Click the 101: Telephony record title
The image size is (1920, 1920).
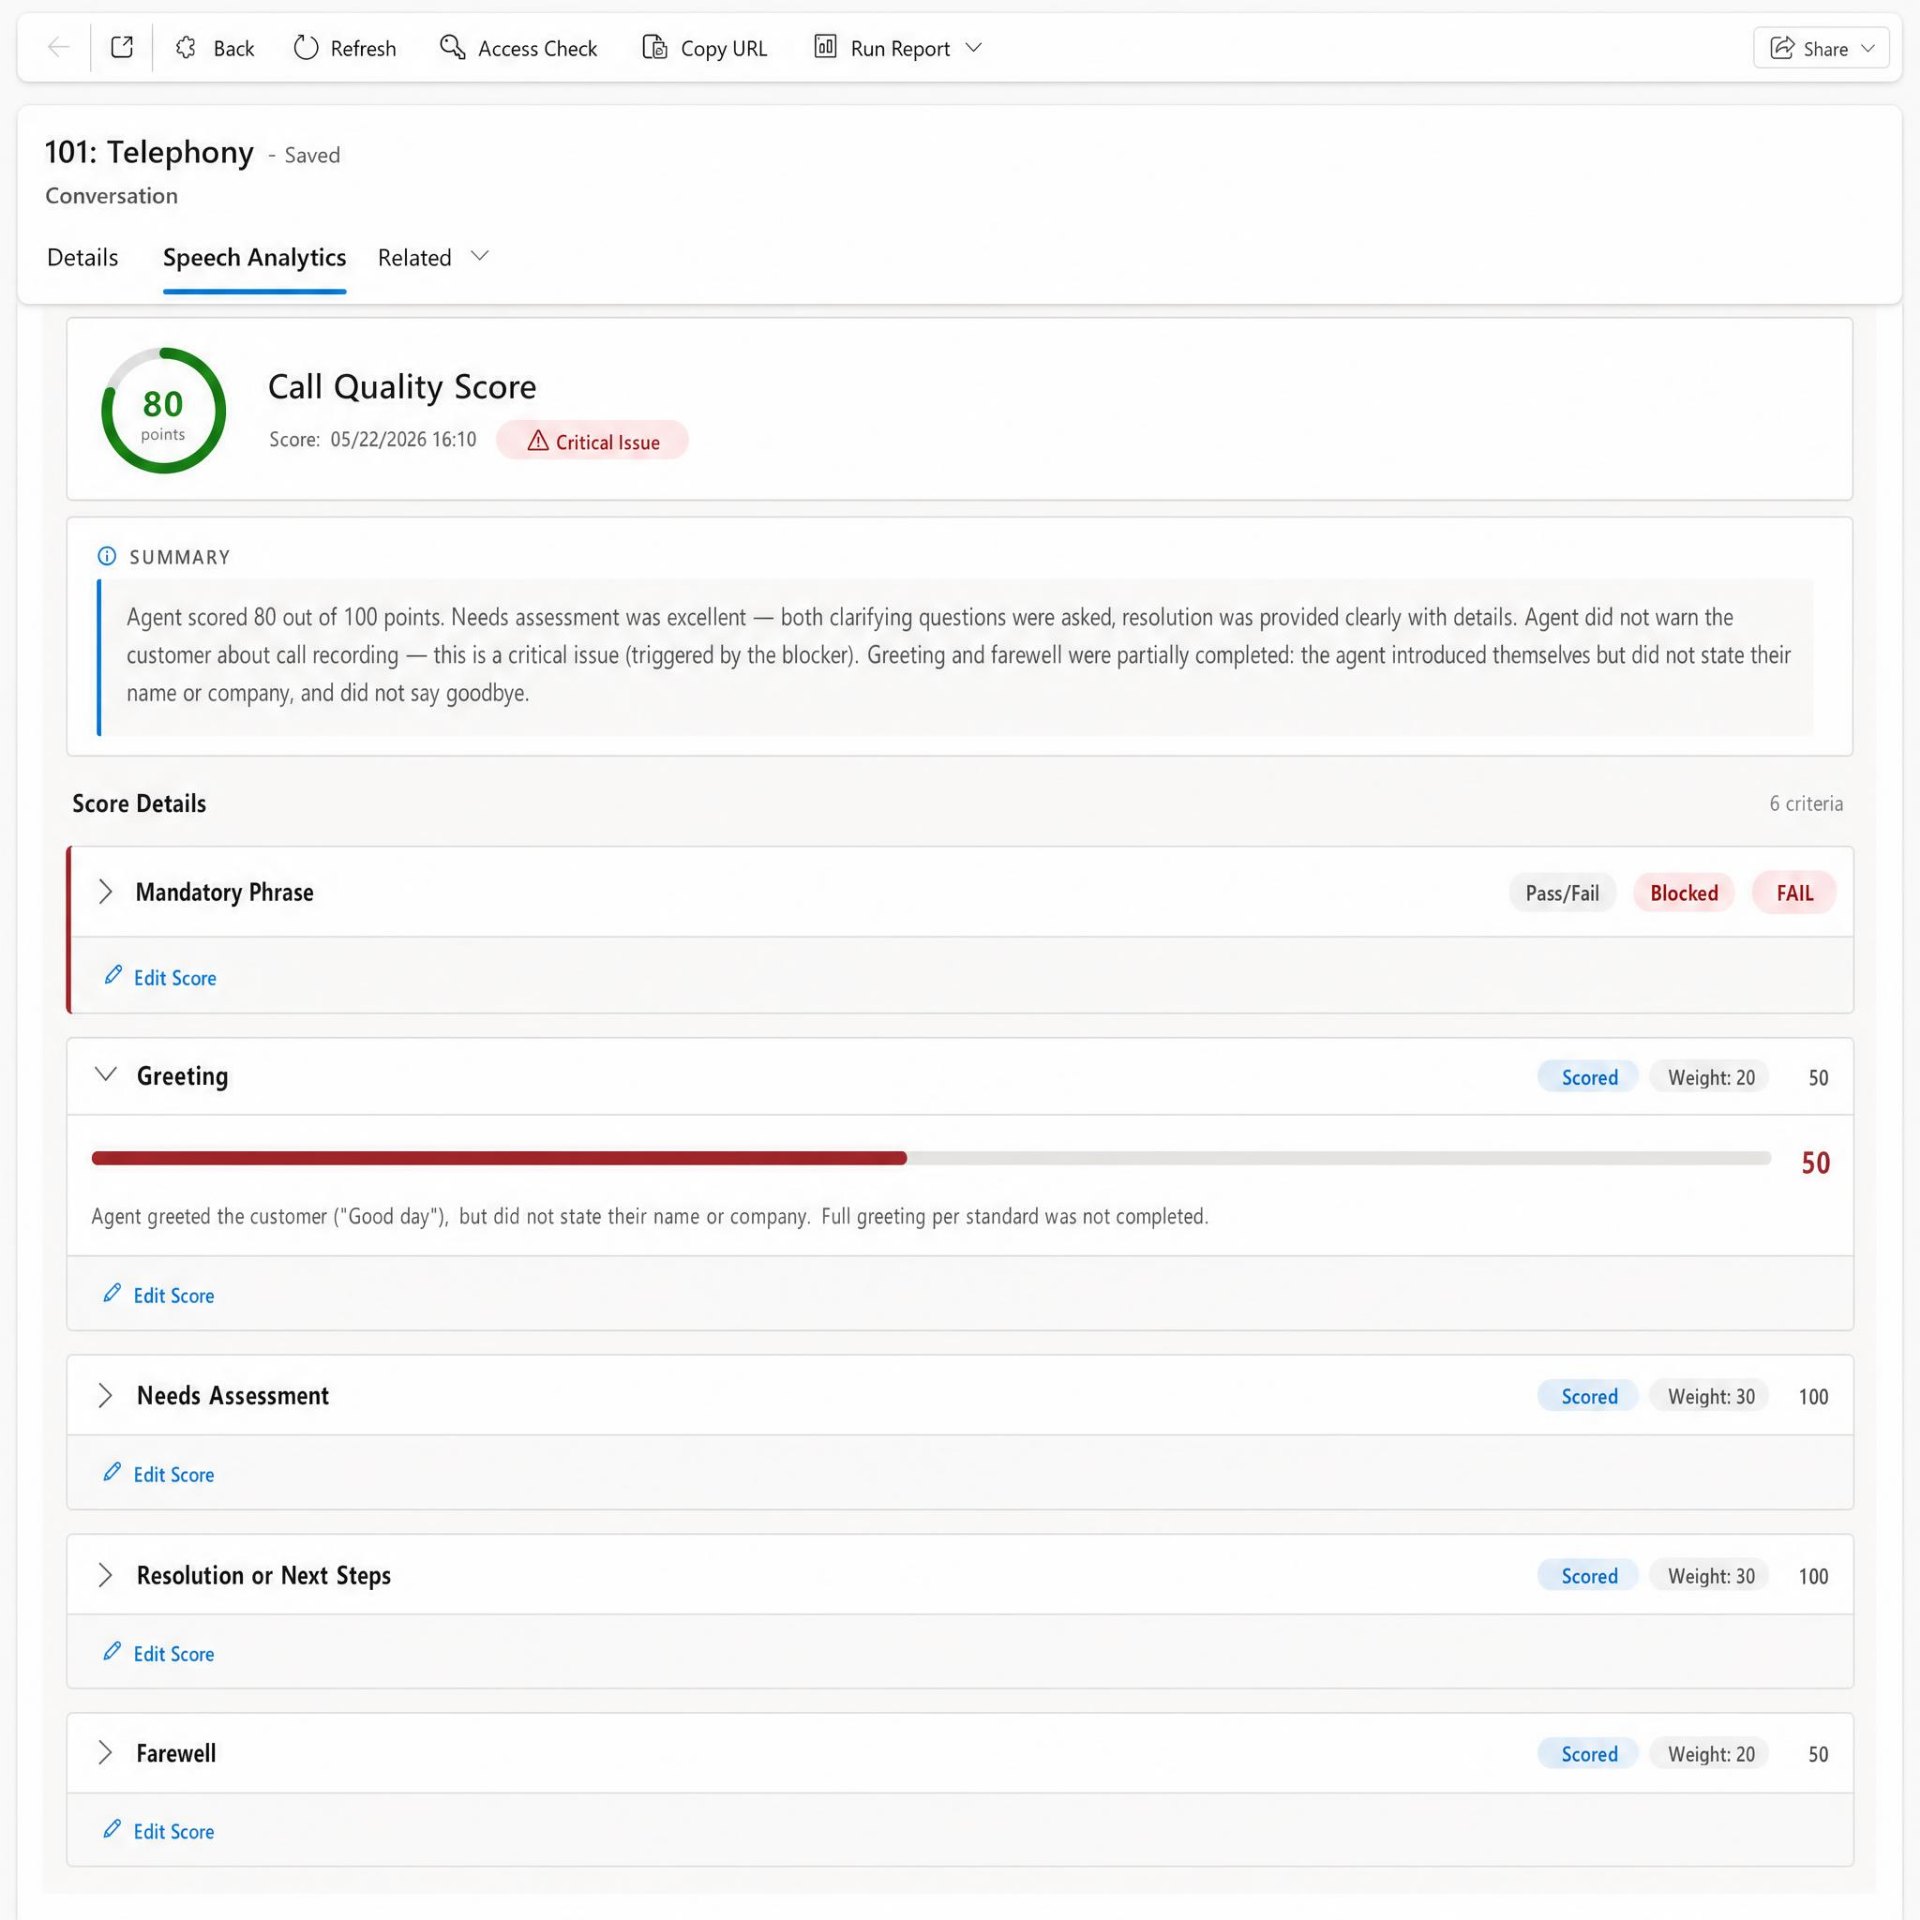(x=149, y=152)
